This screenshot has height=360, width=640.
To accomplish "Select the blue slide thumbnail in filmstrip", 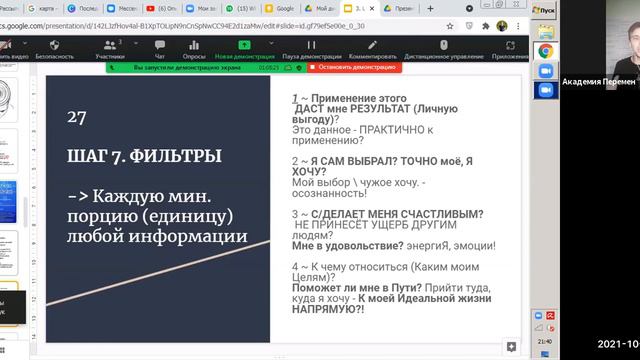I will tap(9, 202).
